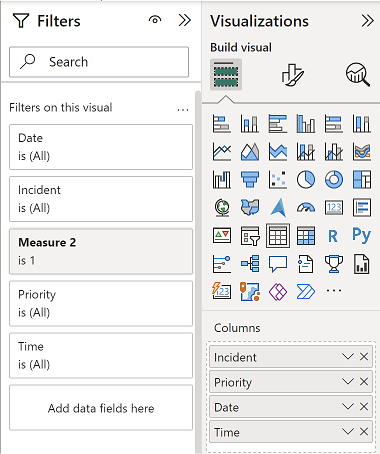Remove Incident from Columns
The image size is (380, 454).
pyautogui.click(x=364, y=357)
